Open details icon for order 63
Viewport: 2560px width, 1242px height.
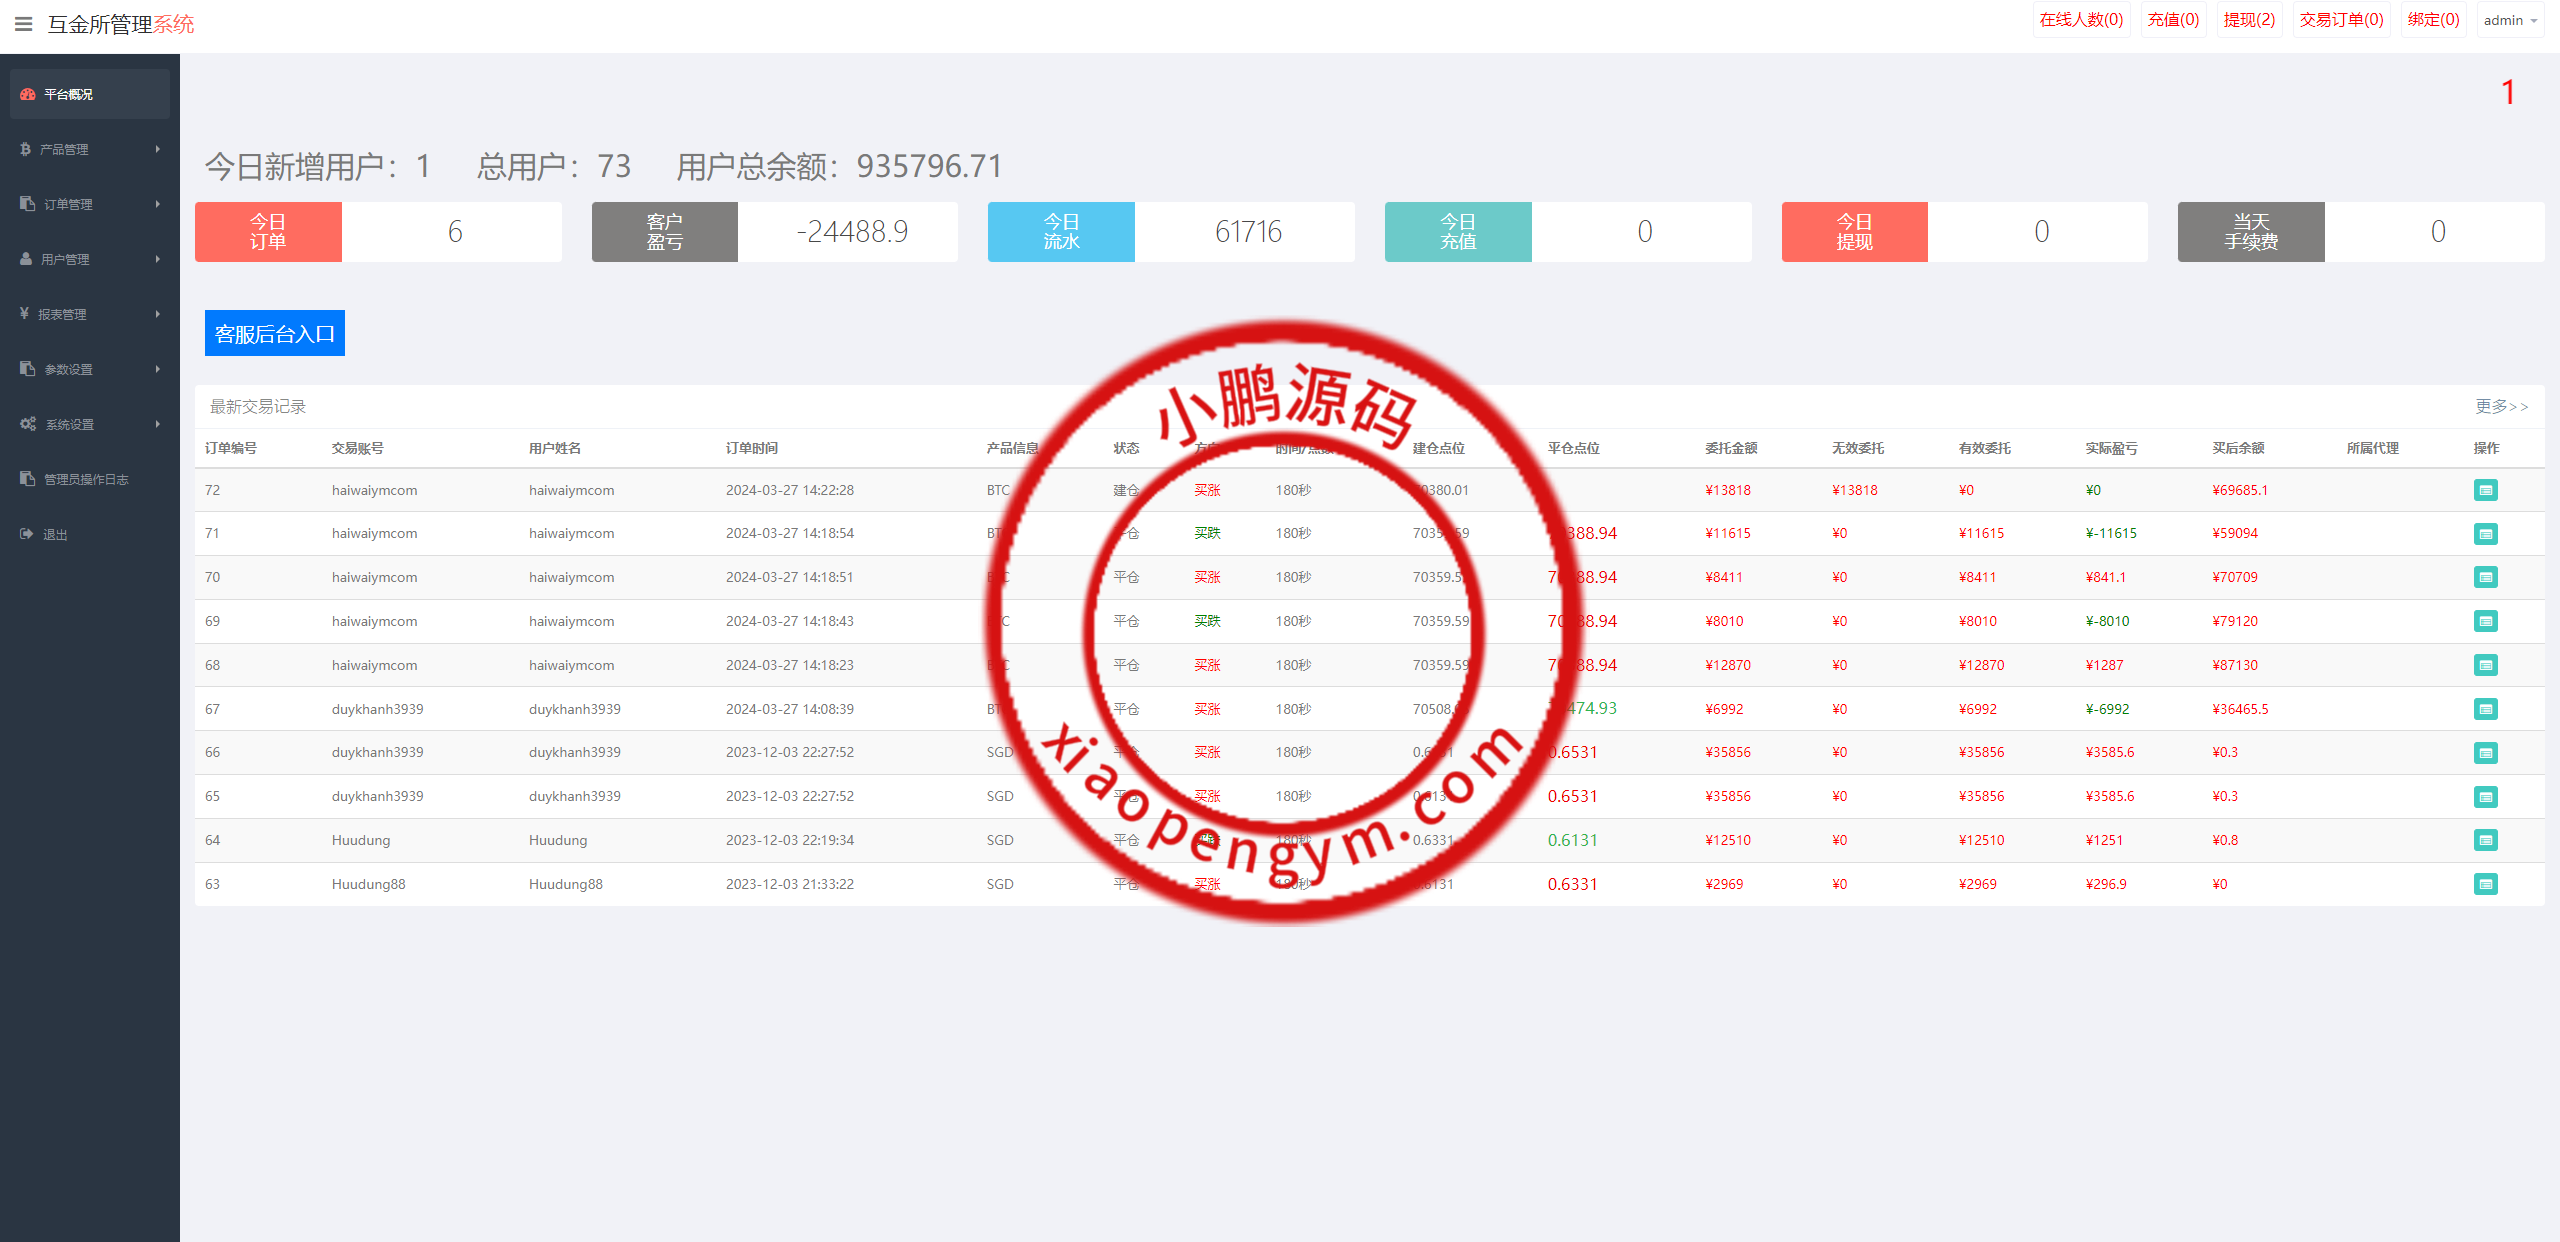tap(2485, 884)
